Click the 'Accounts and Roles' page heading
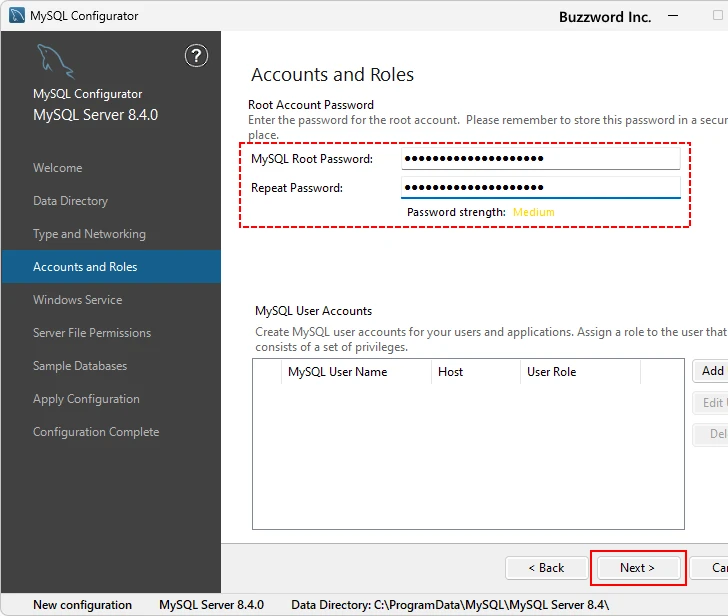The width and height of the screenshot is (728, 616). point(332,75)
